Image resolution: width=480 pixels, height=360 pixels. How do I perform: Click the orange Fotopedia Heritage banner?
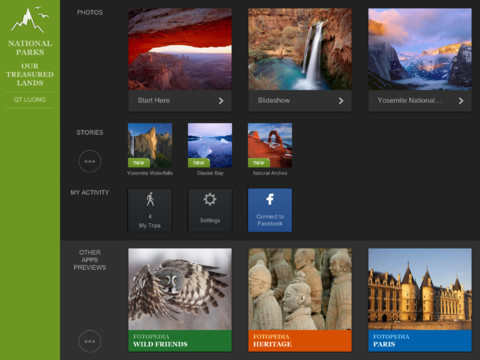click(x=300, y=341)
